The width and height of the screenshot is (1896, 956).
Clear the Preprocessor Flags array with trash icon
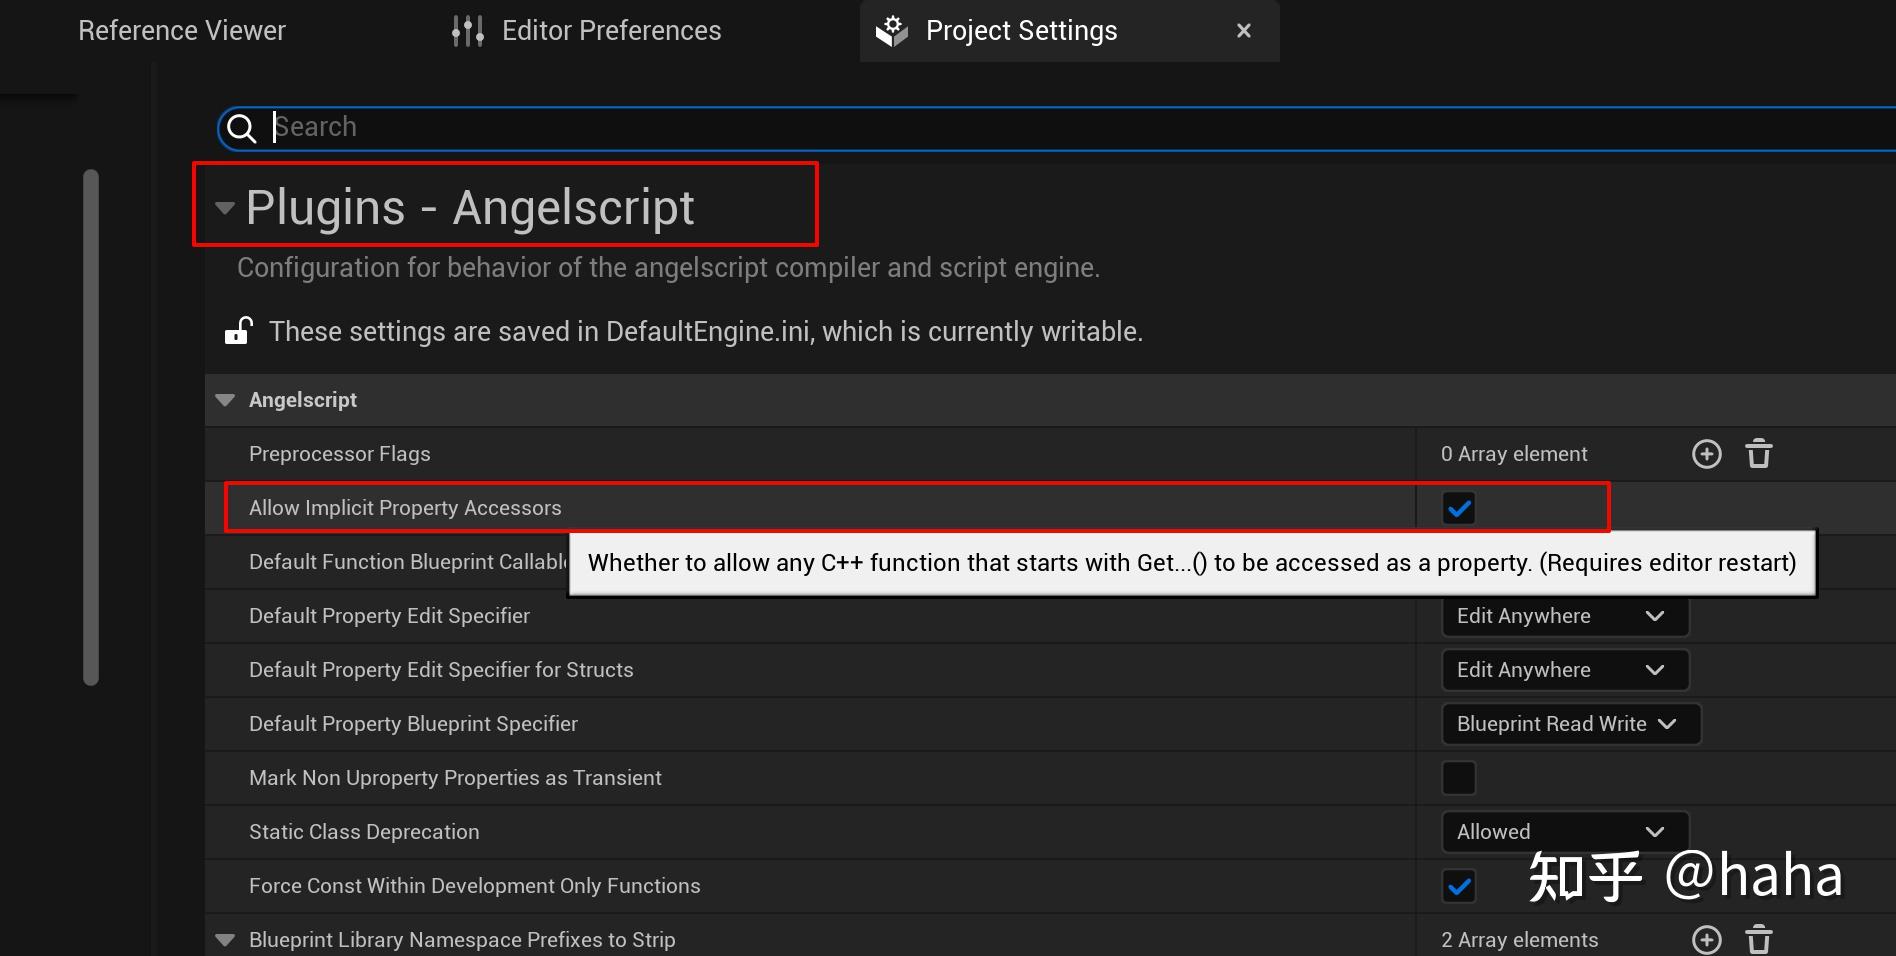click(x=1757, y=453)
